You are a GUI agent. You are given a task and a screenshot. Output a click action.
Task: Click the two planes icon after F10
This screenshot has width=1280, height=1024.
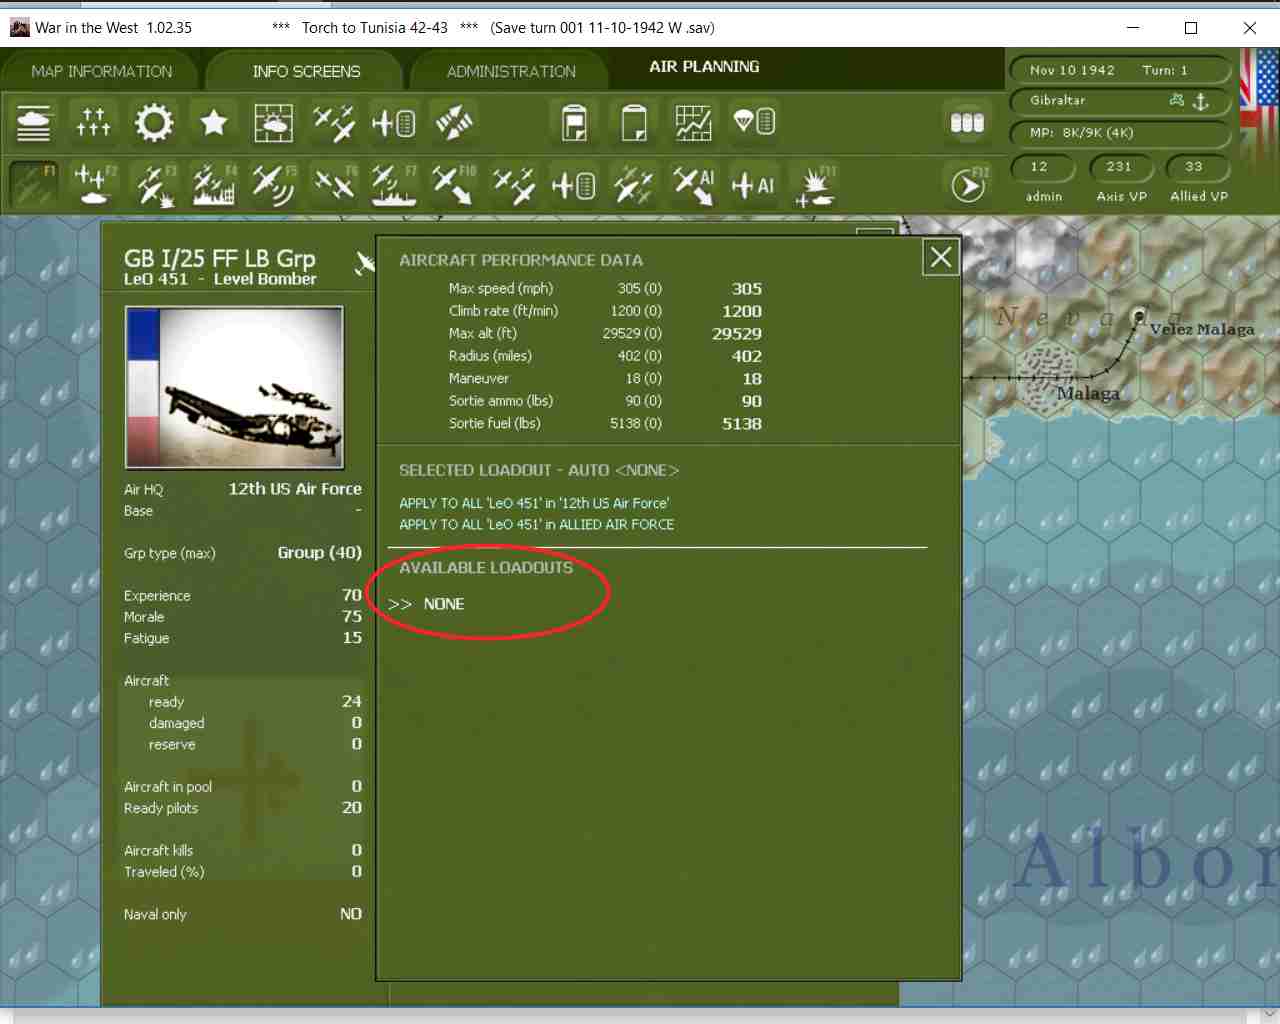click(513, 185)
